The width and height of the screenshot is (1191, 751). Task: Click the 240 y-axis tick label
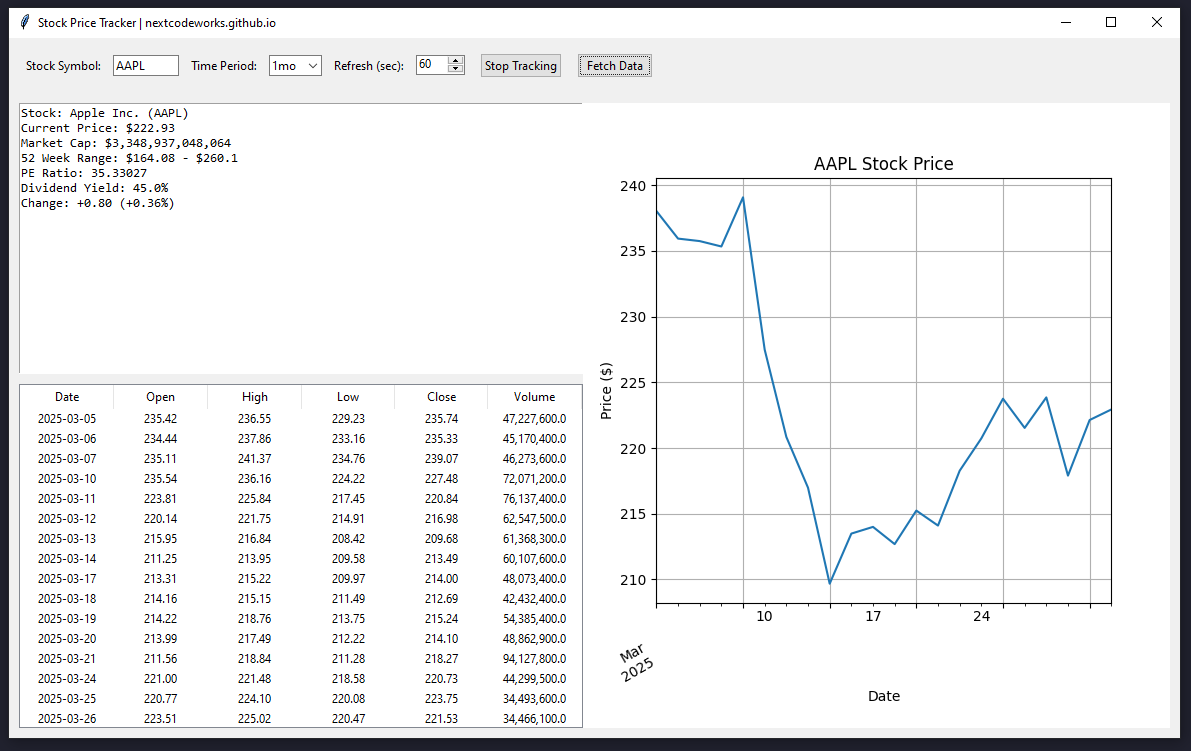point(633,186)
